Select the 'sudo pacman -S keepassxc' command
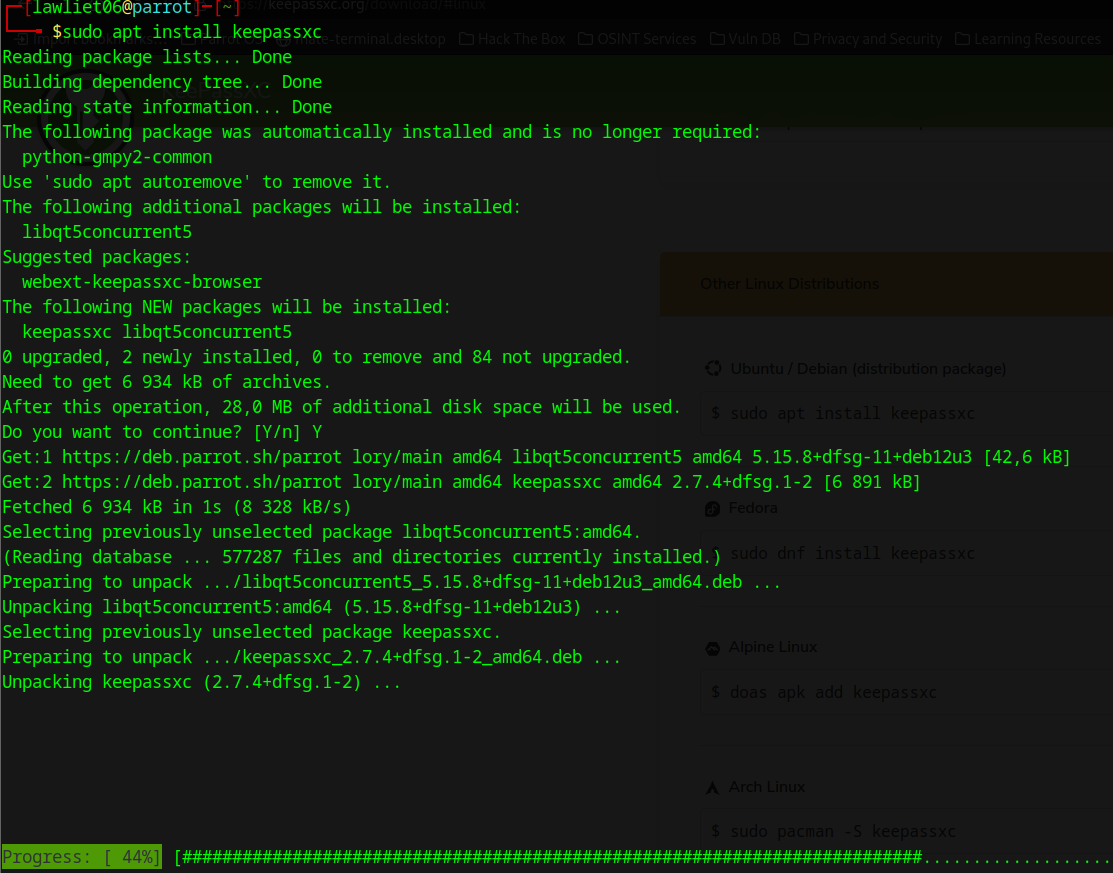This screenshot has width=1113, height=873. click(x=843, y=831)
